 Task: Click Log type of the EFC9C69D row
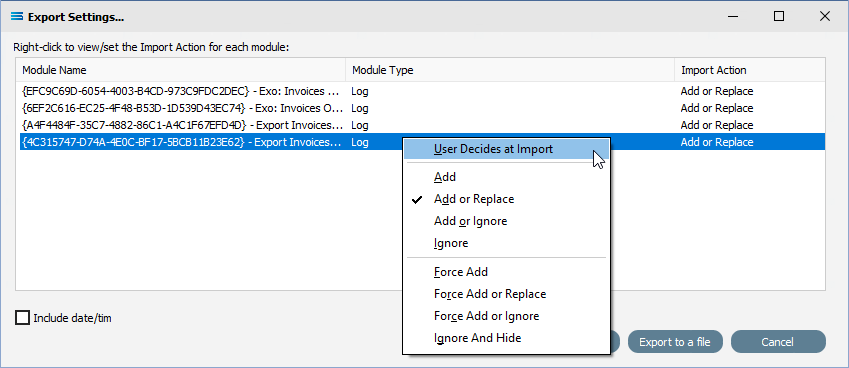[360, 91]
